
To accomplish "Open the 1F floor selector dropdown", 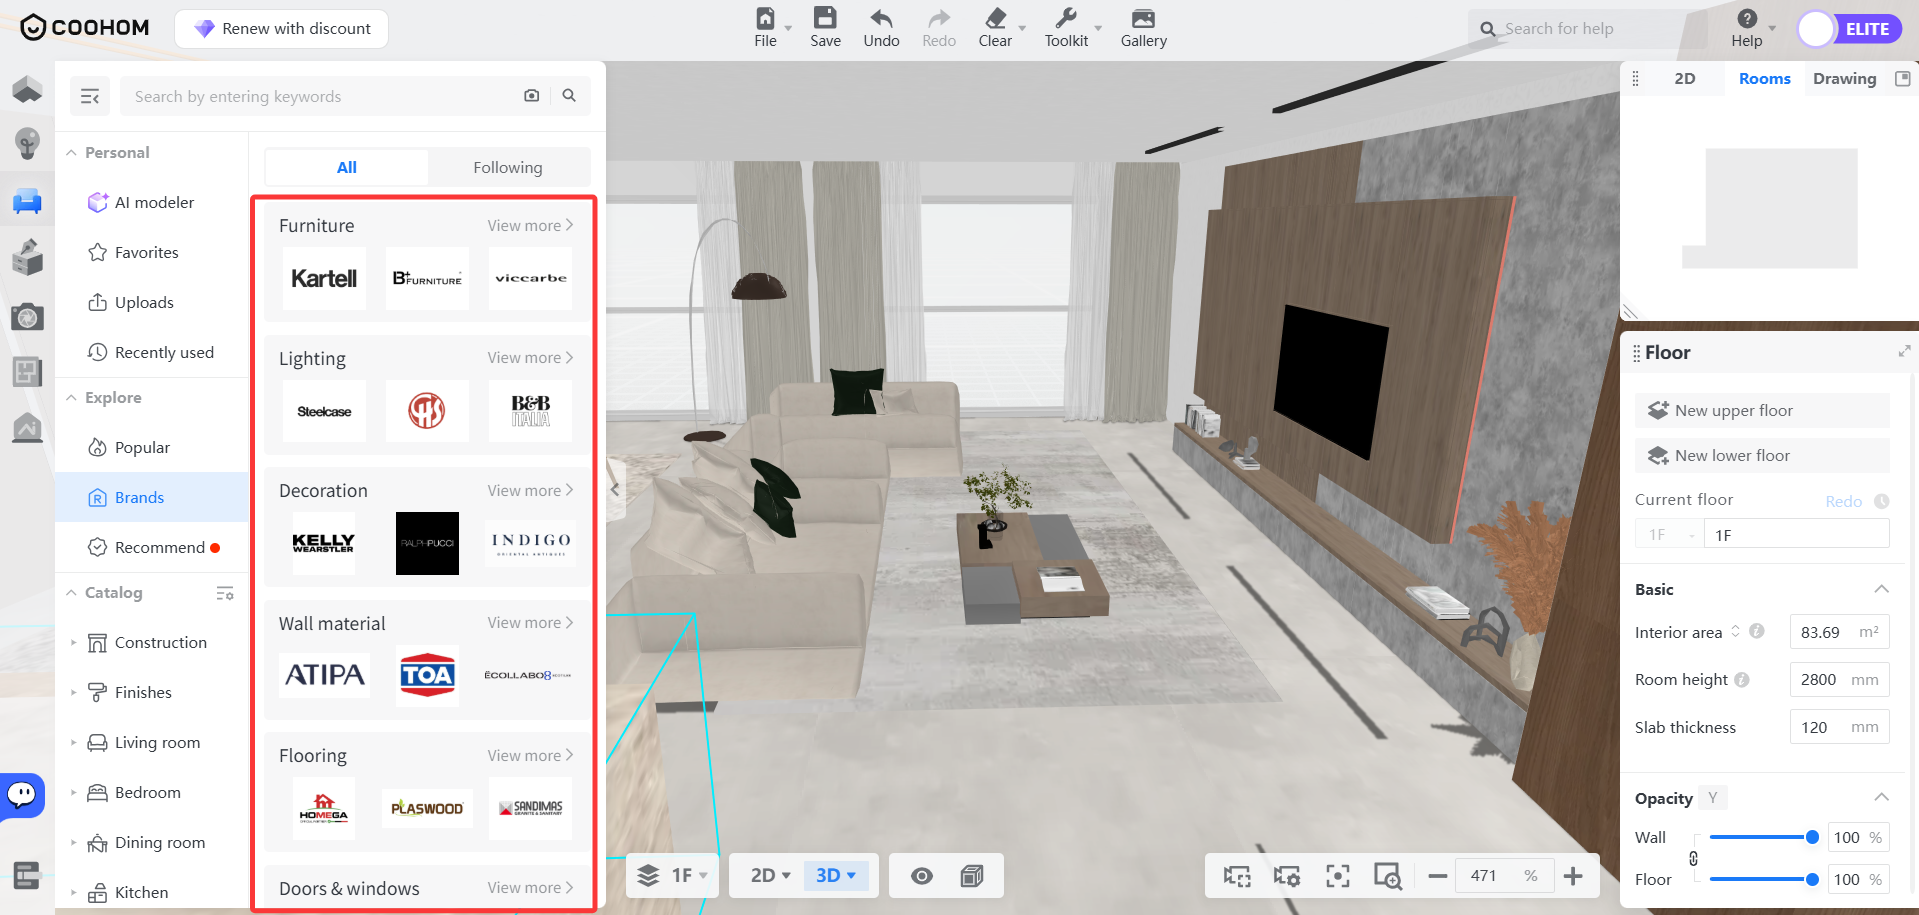I will coord(674,876).
